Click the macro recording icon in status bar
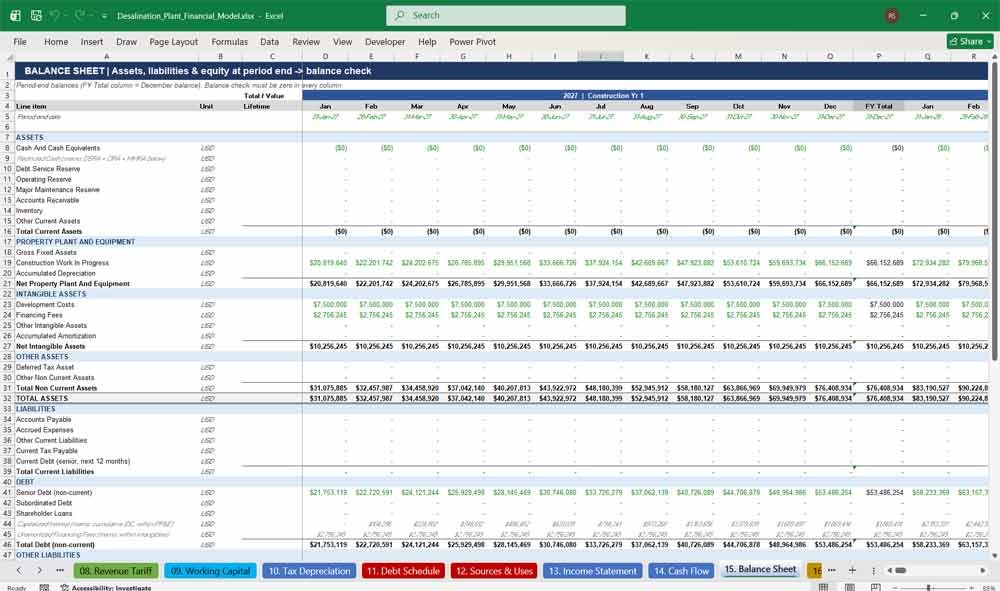 coord(44,587)
